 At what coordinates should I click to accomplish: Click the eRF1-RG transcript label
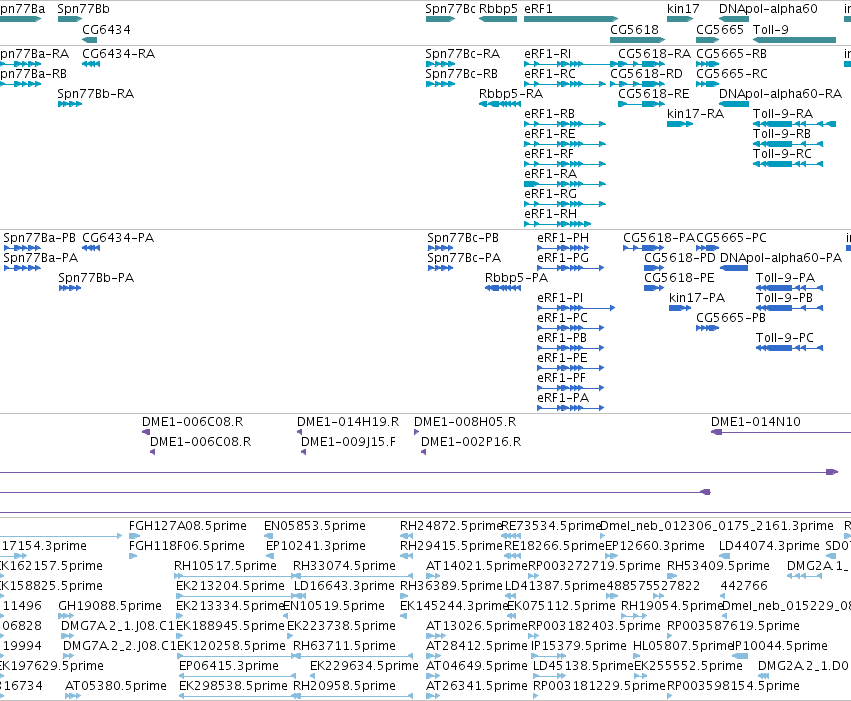(x=550, y=194)
